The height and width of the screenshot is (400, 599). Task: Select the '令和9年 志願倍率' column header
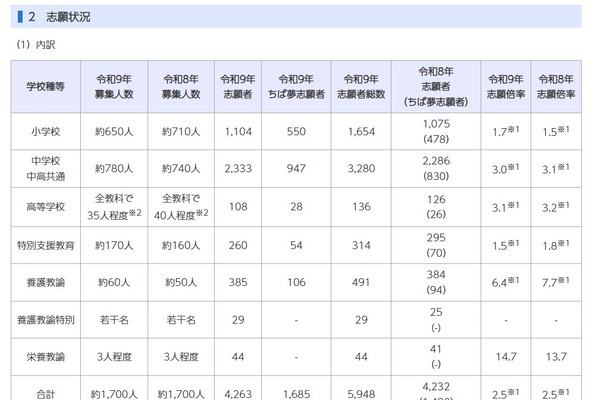[x=506, y=86]
